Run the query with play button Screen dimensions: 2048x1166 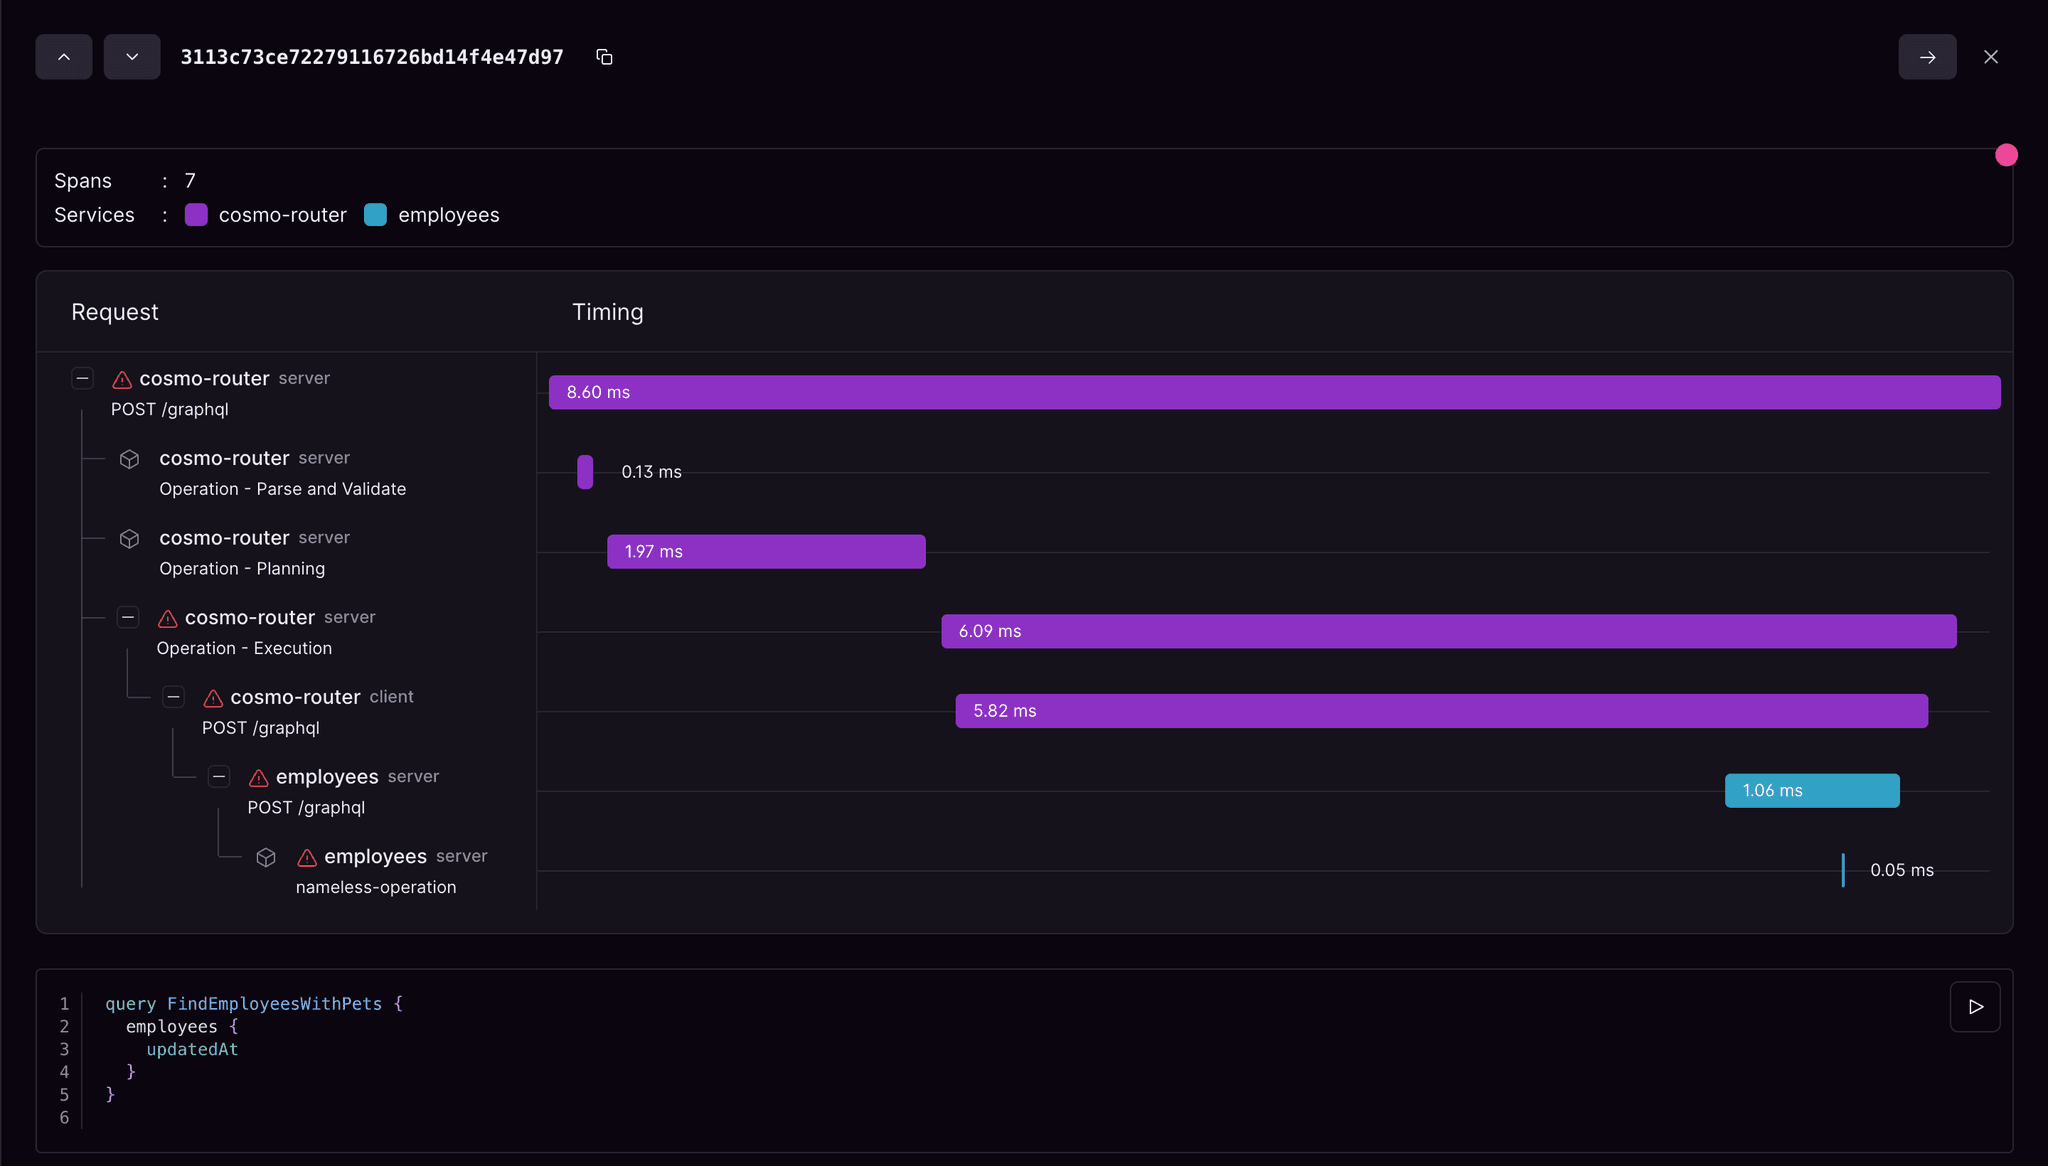1975,1007
